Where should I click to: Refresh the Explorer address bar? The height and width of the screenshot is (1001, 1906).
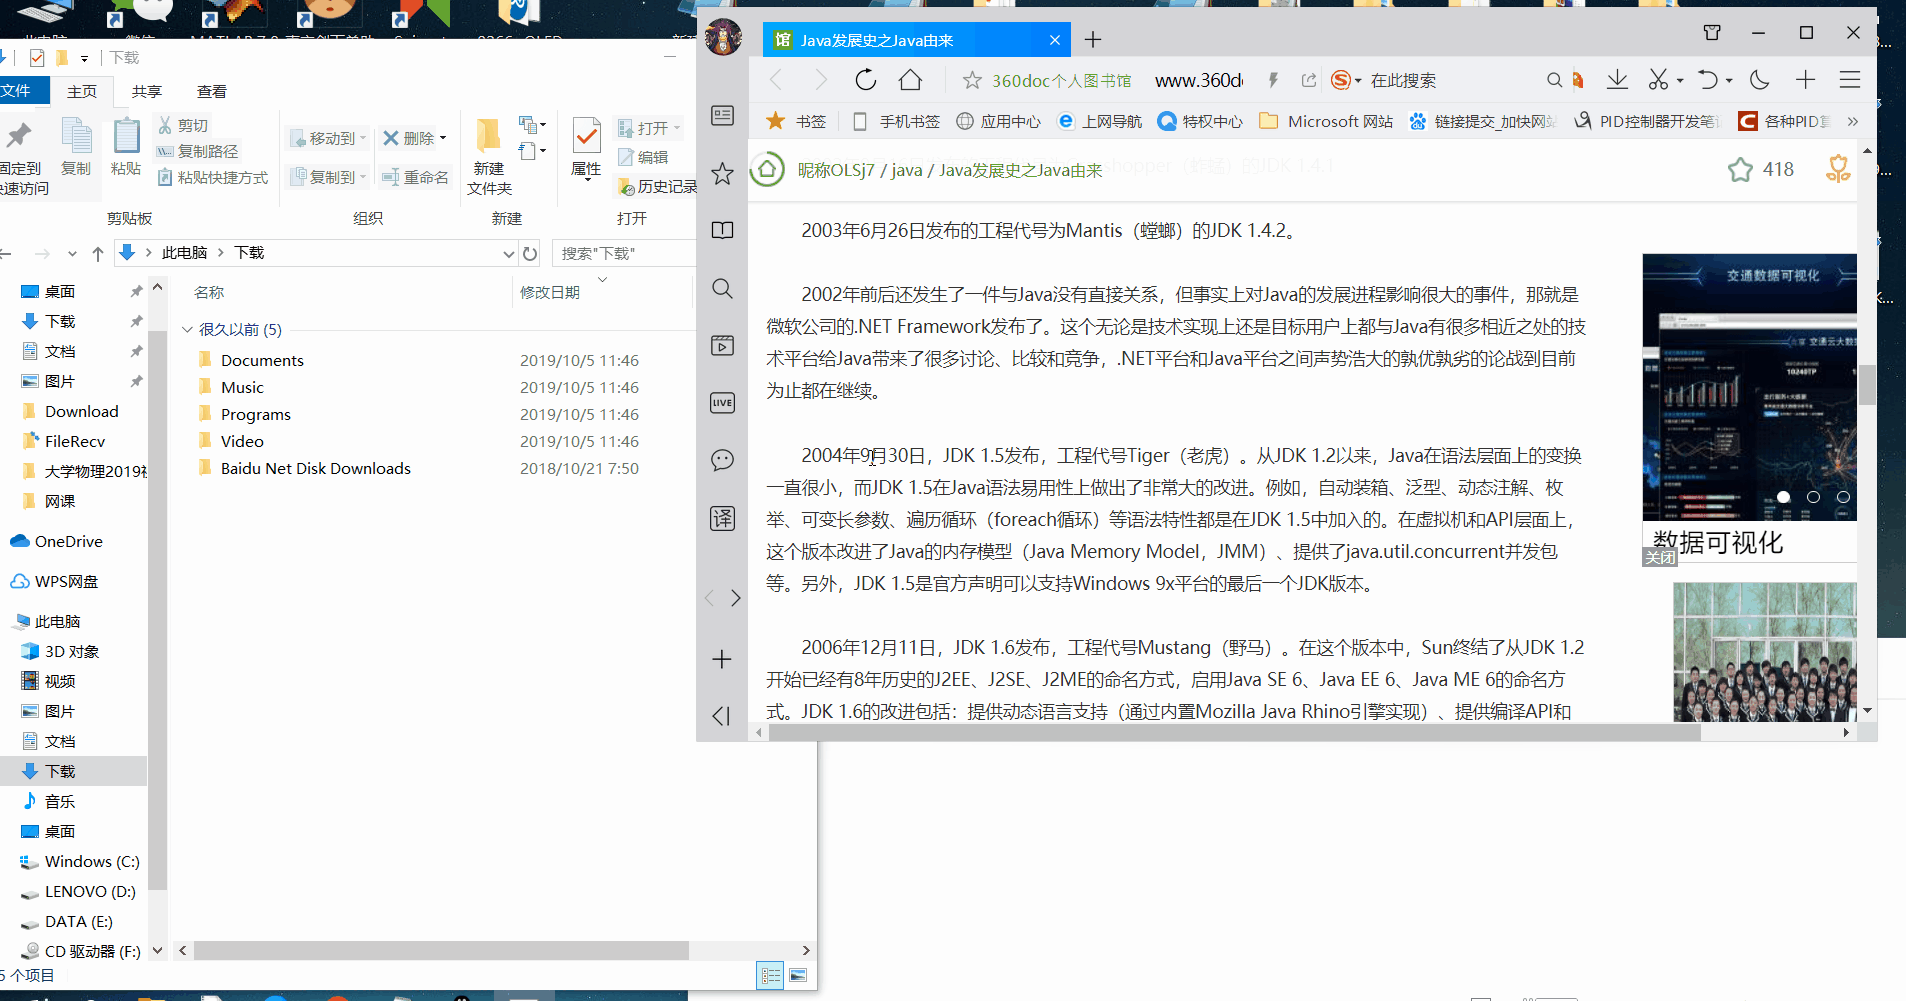(x=530, y=253)
